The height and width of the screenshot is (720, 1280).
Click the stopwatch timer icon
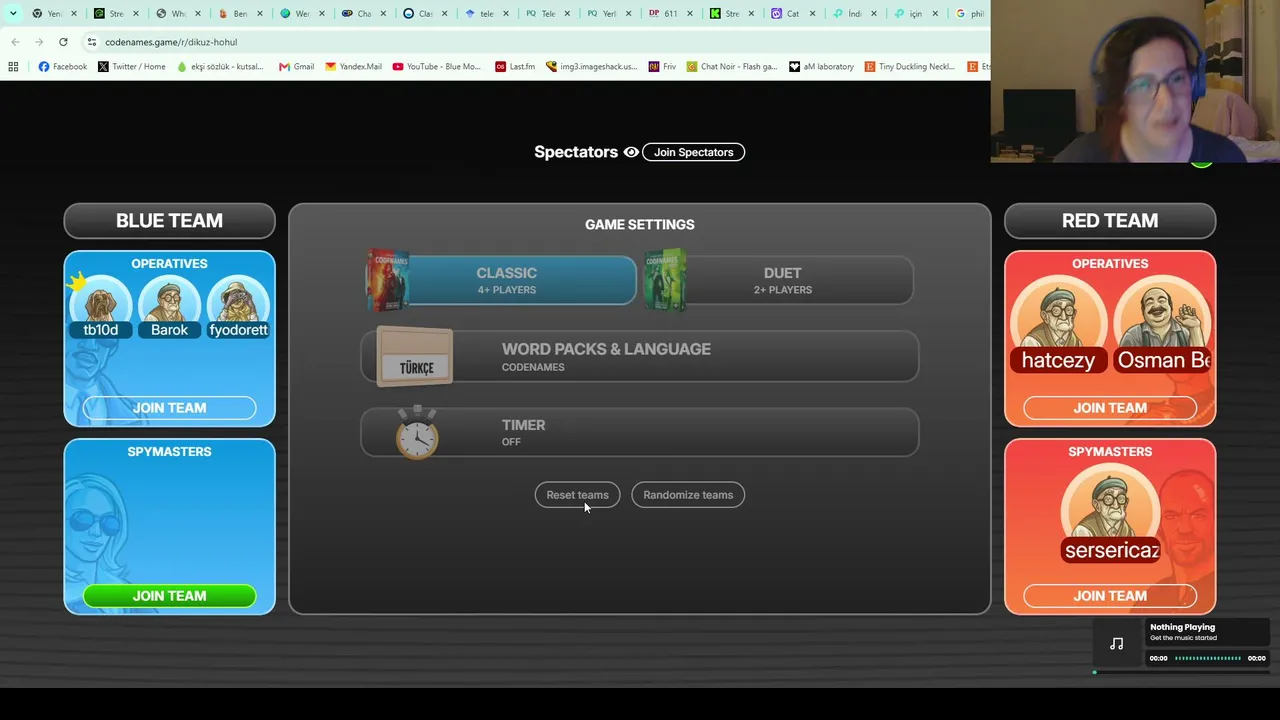[x=417, y=432]
